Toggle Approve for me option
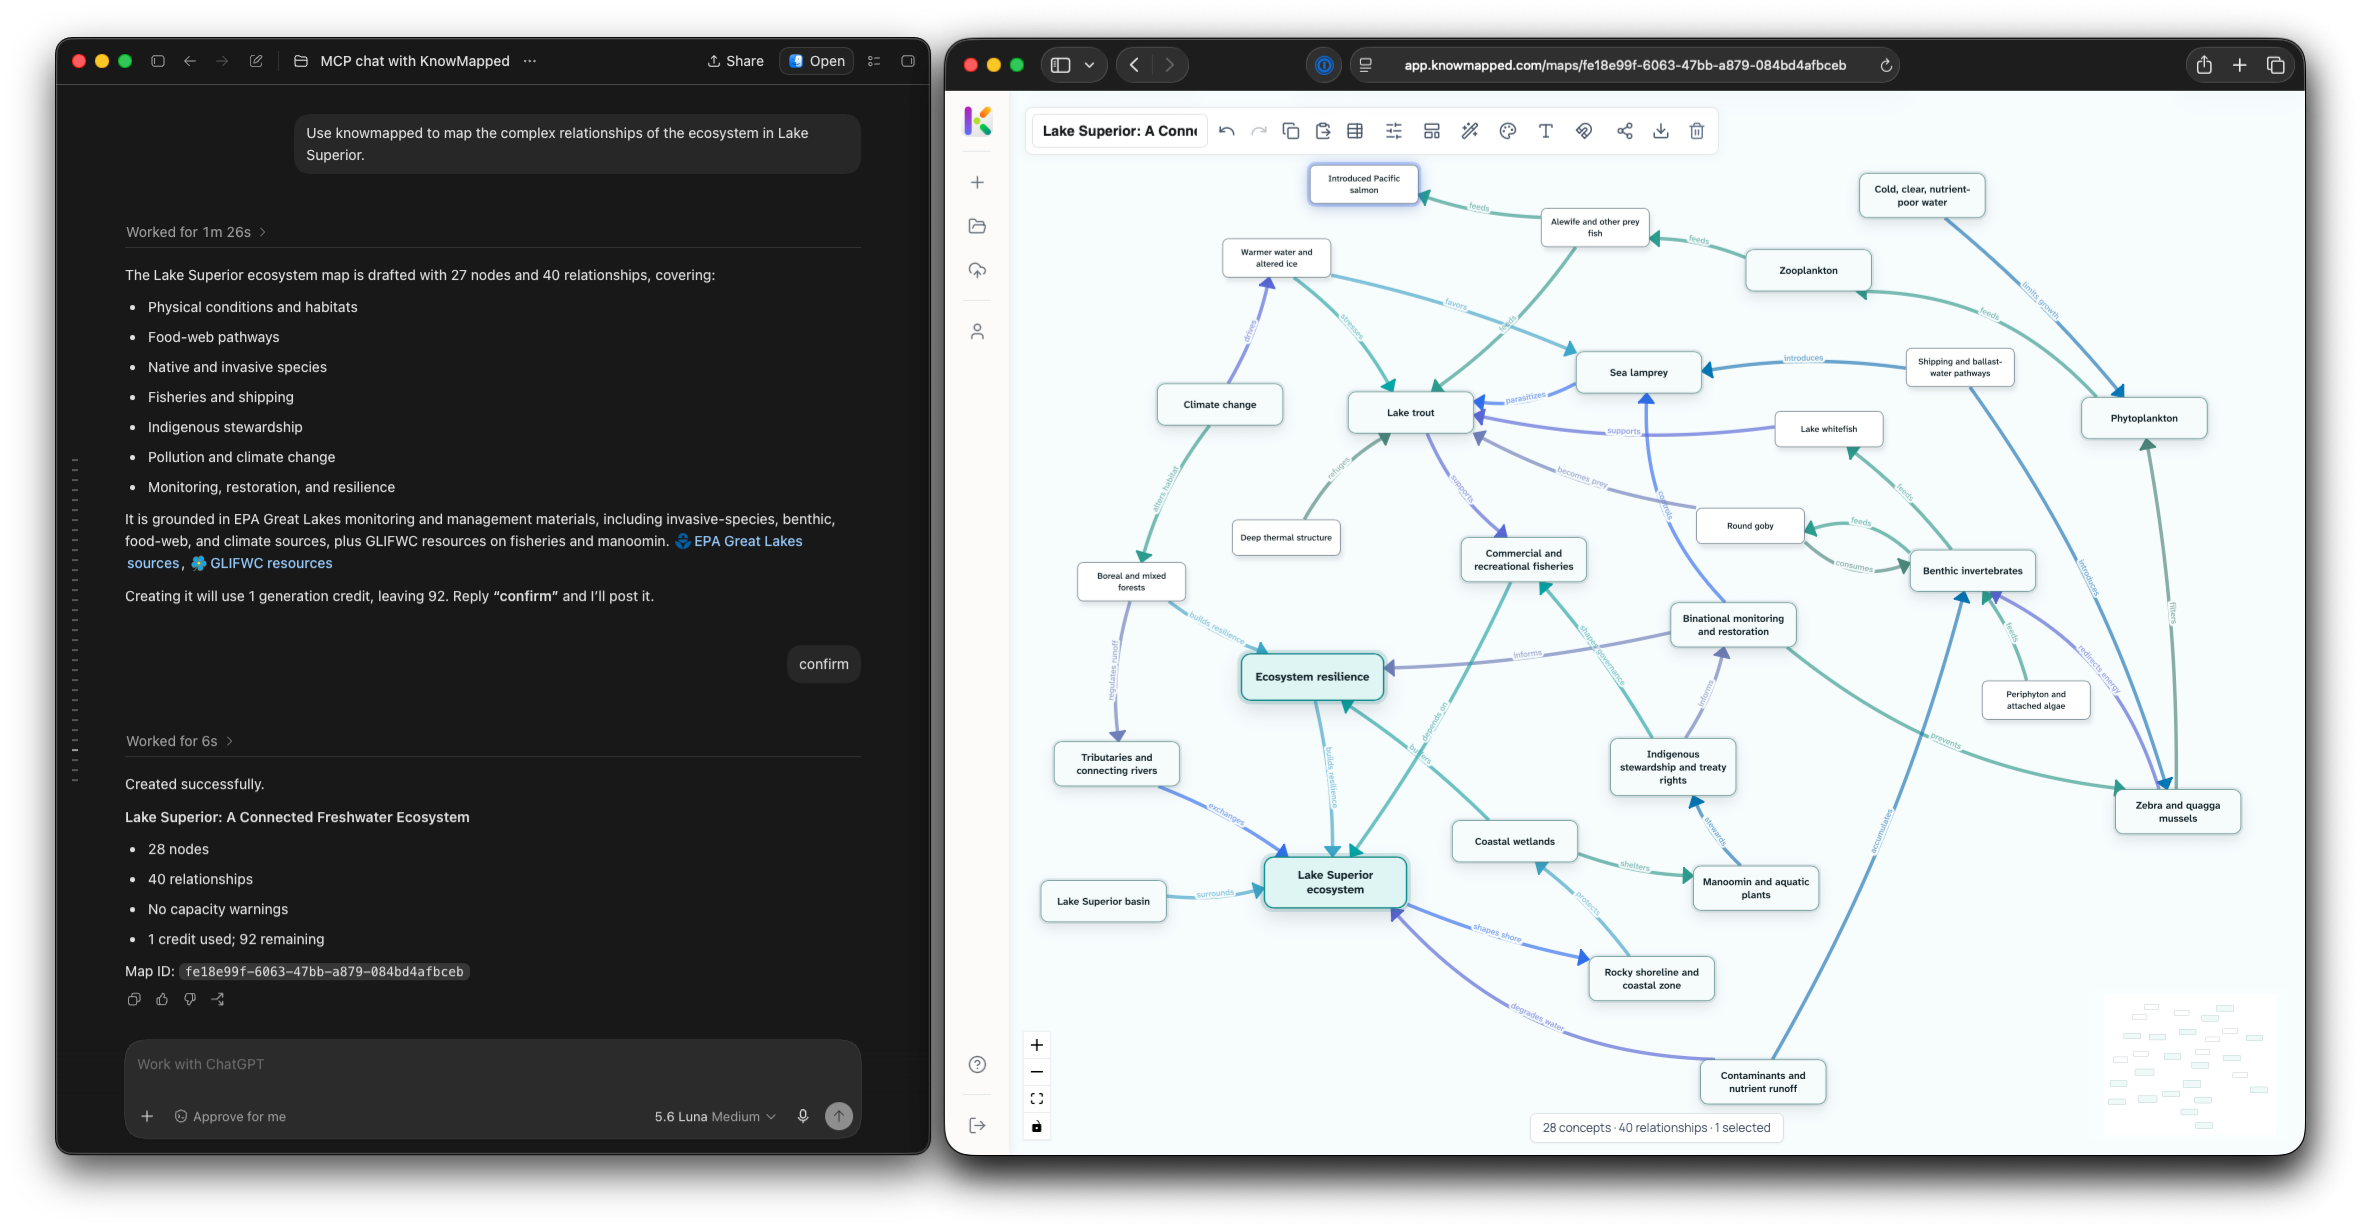 [230, 1116]
